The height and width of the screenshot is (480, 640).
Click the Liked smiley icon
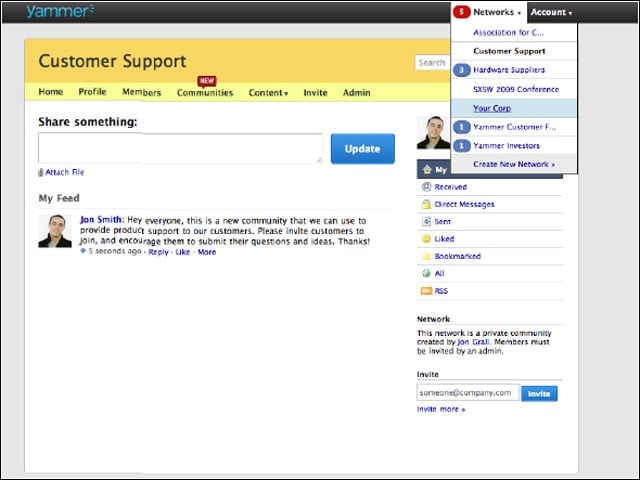[x=426, y=239]
